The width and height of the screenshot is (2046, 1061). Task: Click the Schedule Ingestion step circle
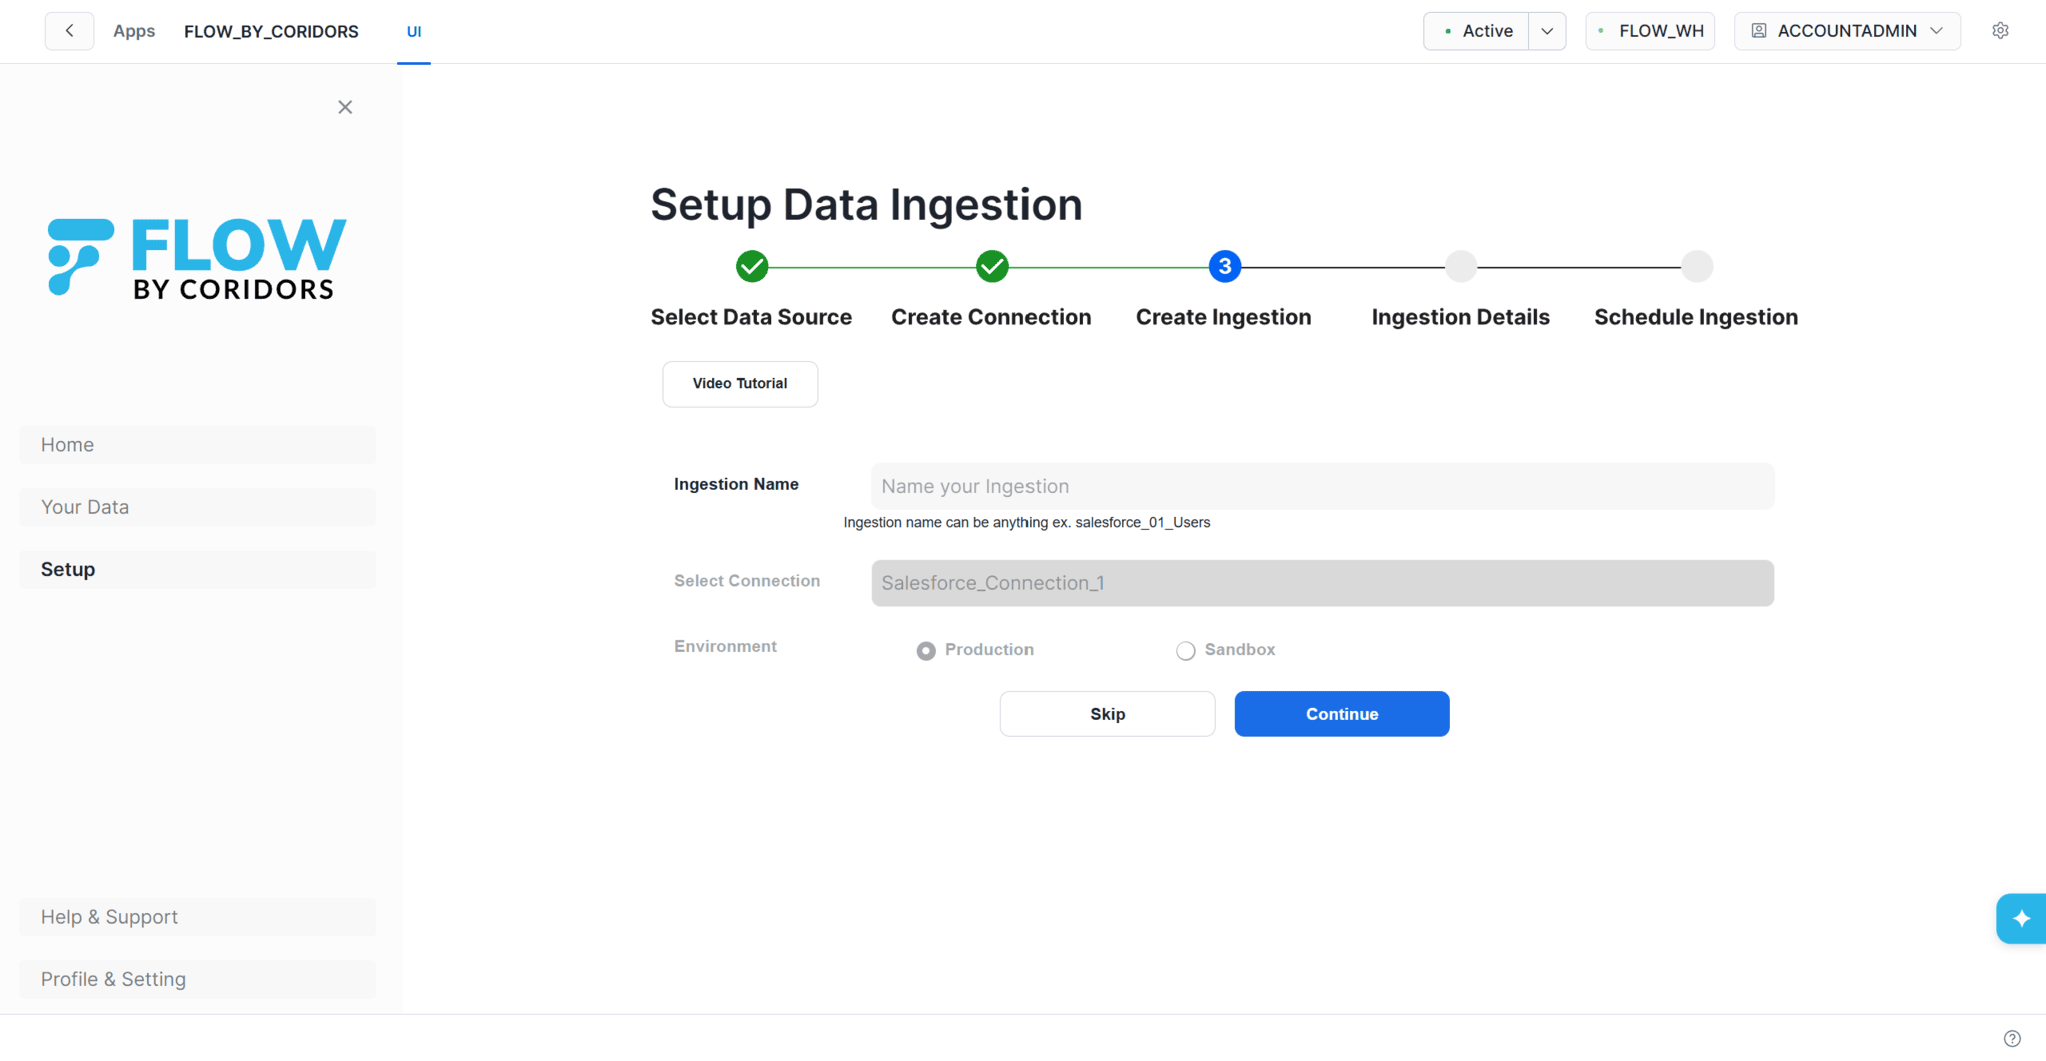click(1697, 266)
